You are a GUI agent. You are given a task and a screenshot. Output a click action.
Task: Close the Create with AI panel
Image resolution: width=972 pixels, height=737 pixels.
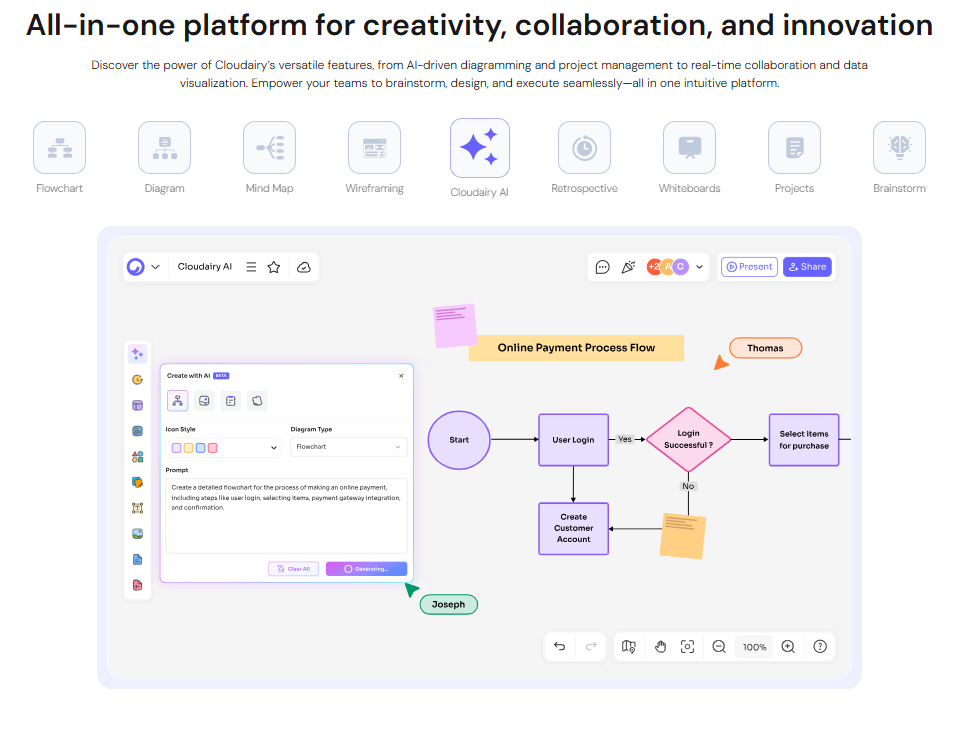pos(401,376)
